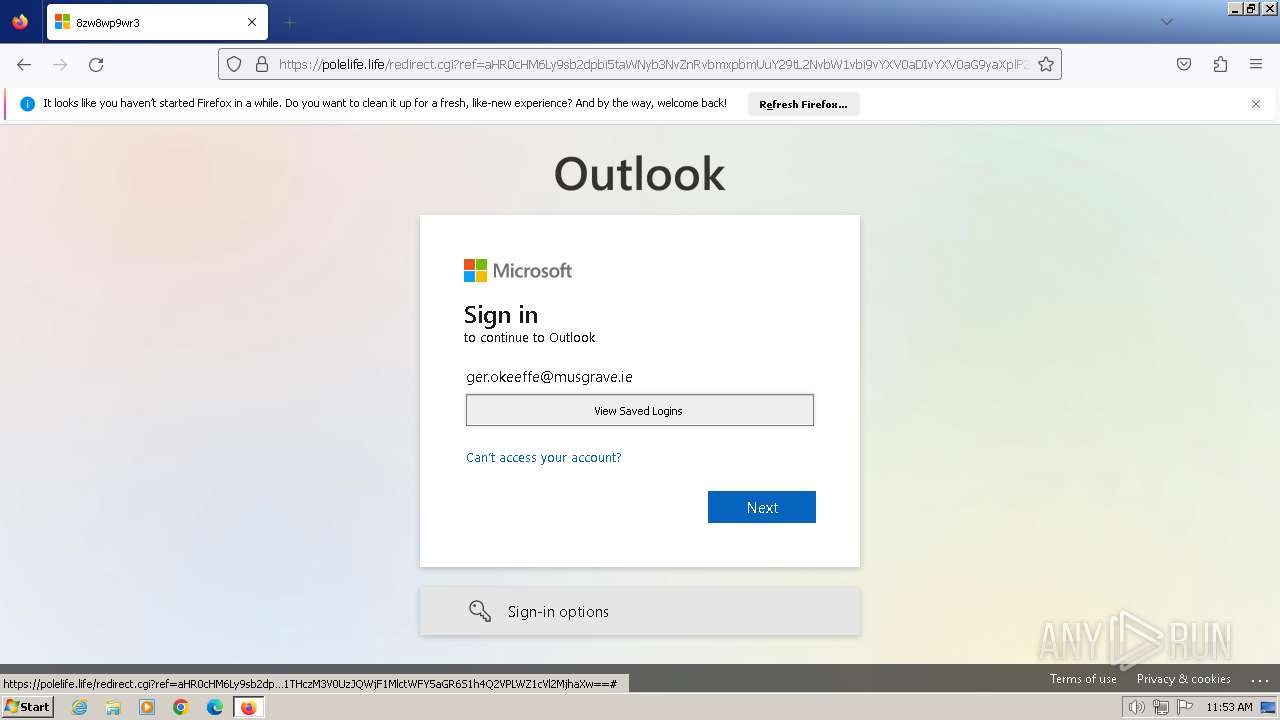Click the key icon beside Sign-in options

tap(480, 611)
